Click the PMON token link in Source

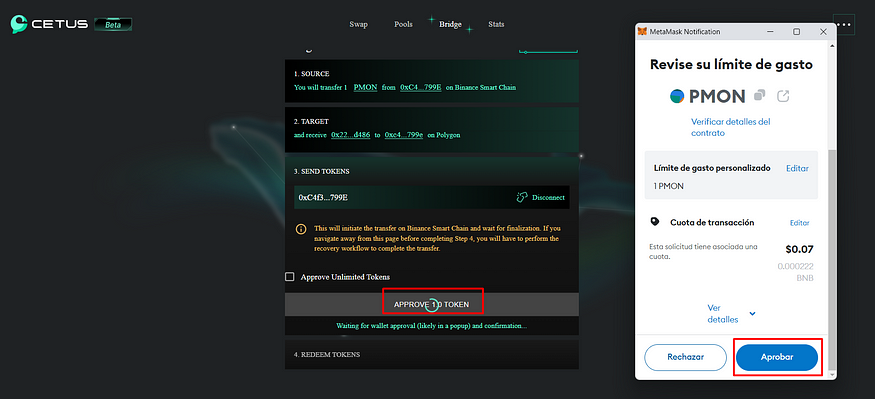[x=366, y=88]
